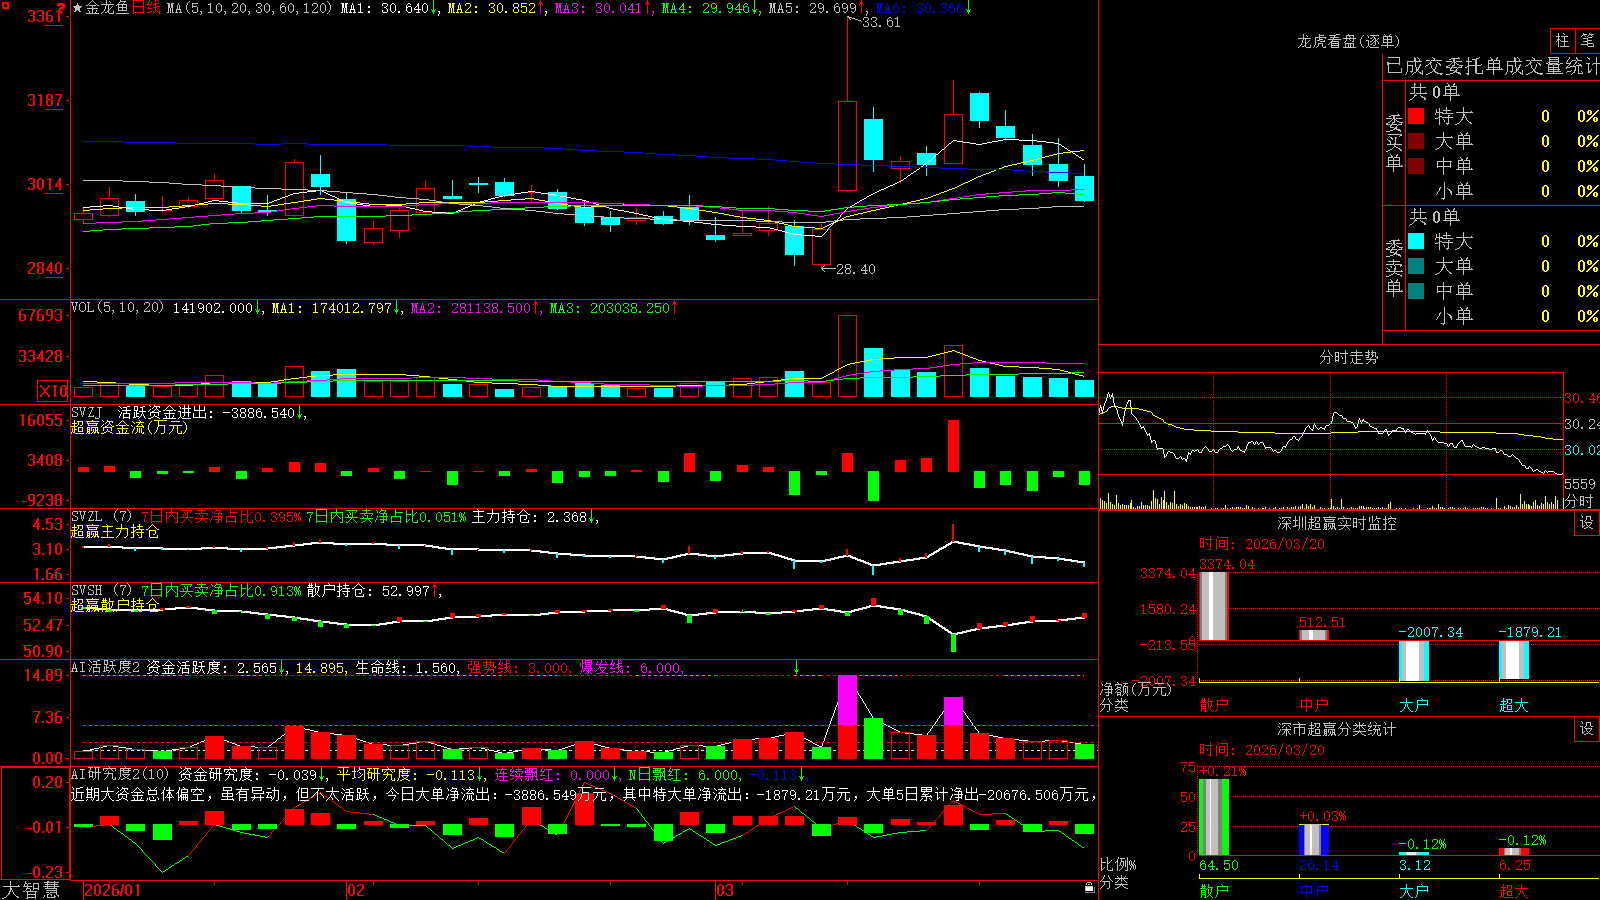
Task: Click the 爆发线: 6.000 label
Action: (x=630, y=667)
